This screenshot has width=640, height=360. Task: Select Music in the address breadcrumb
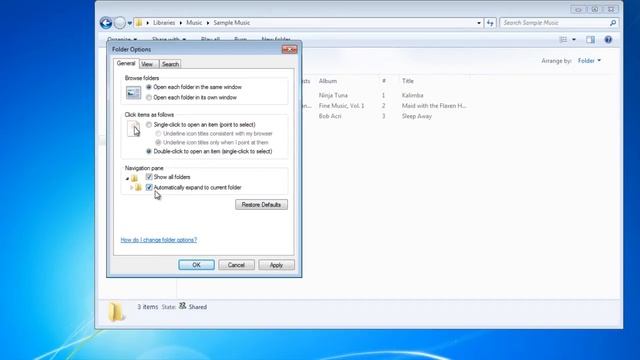tap(194, 23)
